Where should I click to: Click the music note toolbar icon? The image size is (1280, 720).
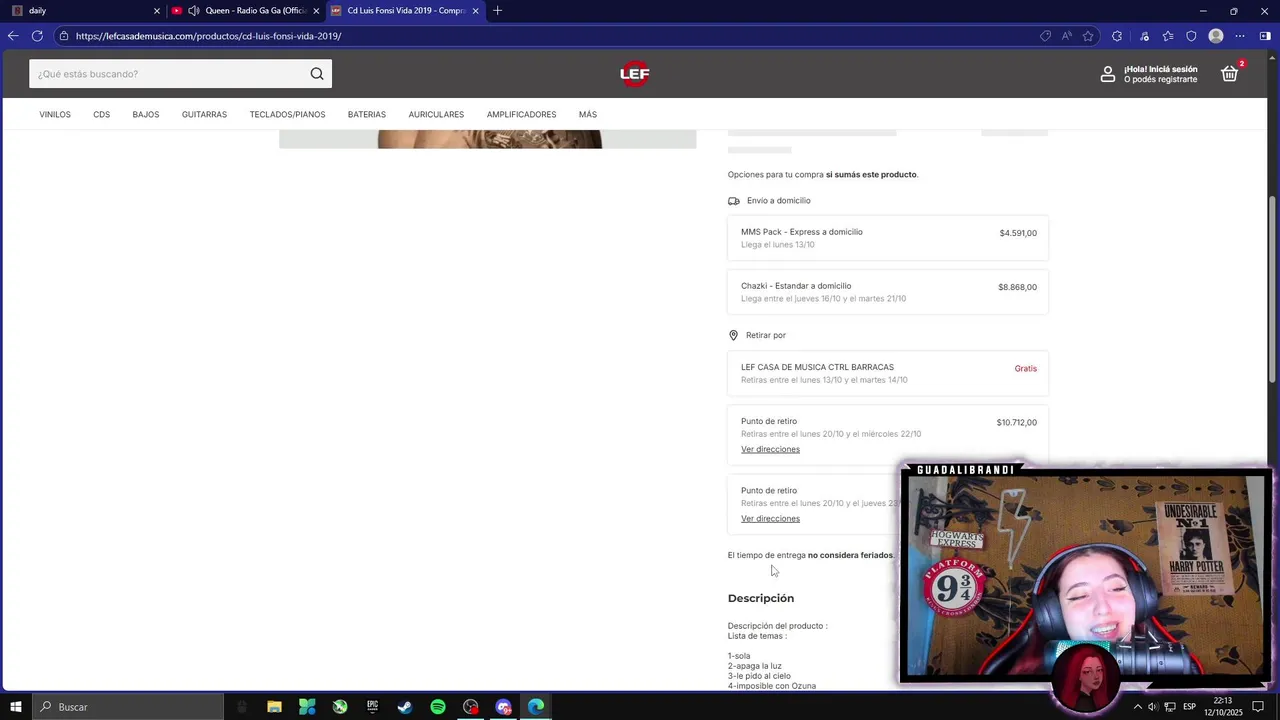(1145, 36)
